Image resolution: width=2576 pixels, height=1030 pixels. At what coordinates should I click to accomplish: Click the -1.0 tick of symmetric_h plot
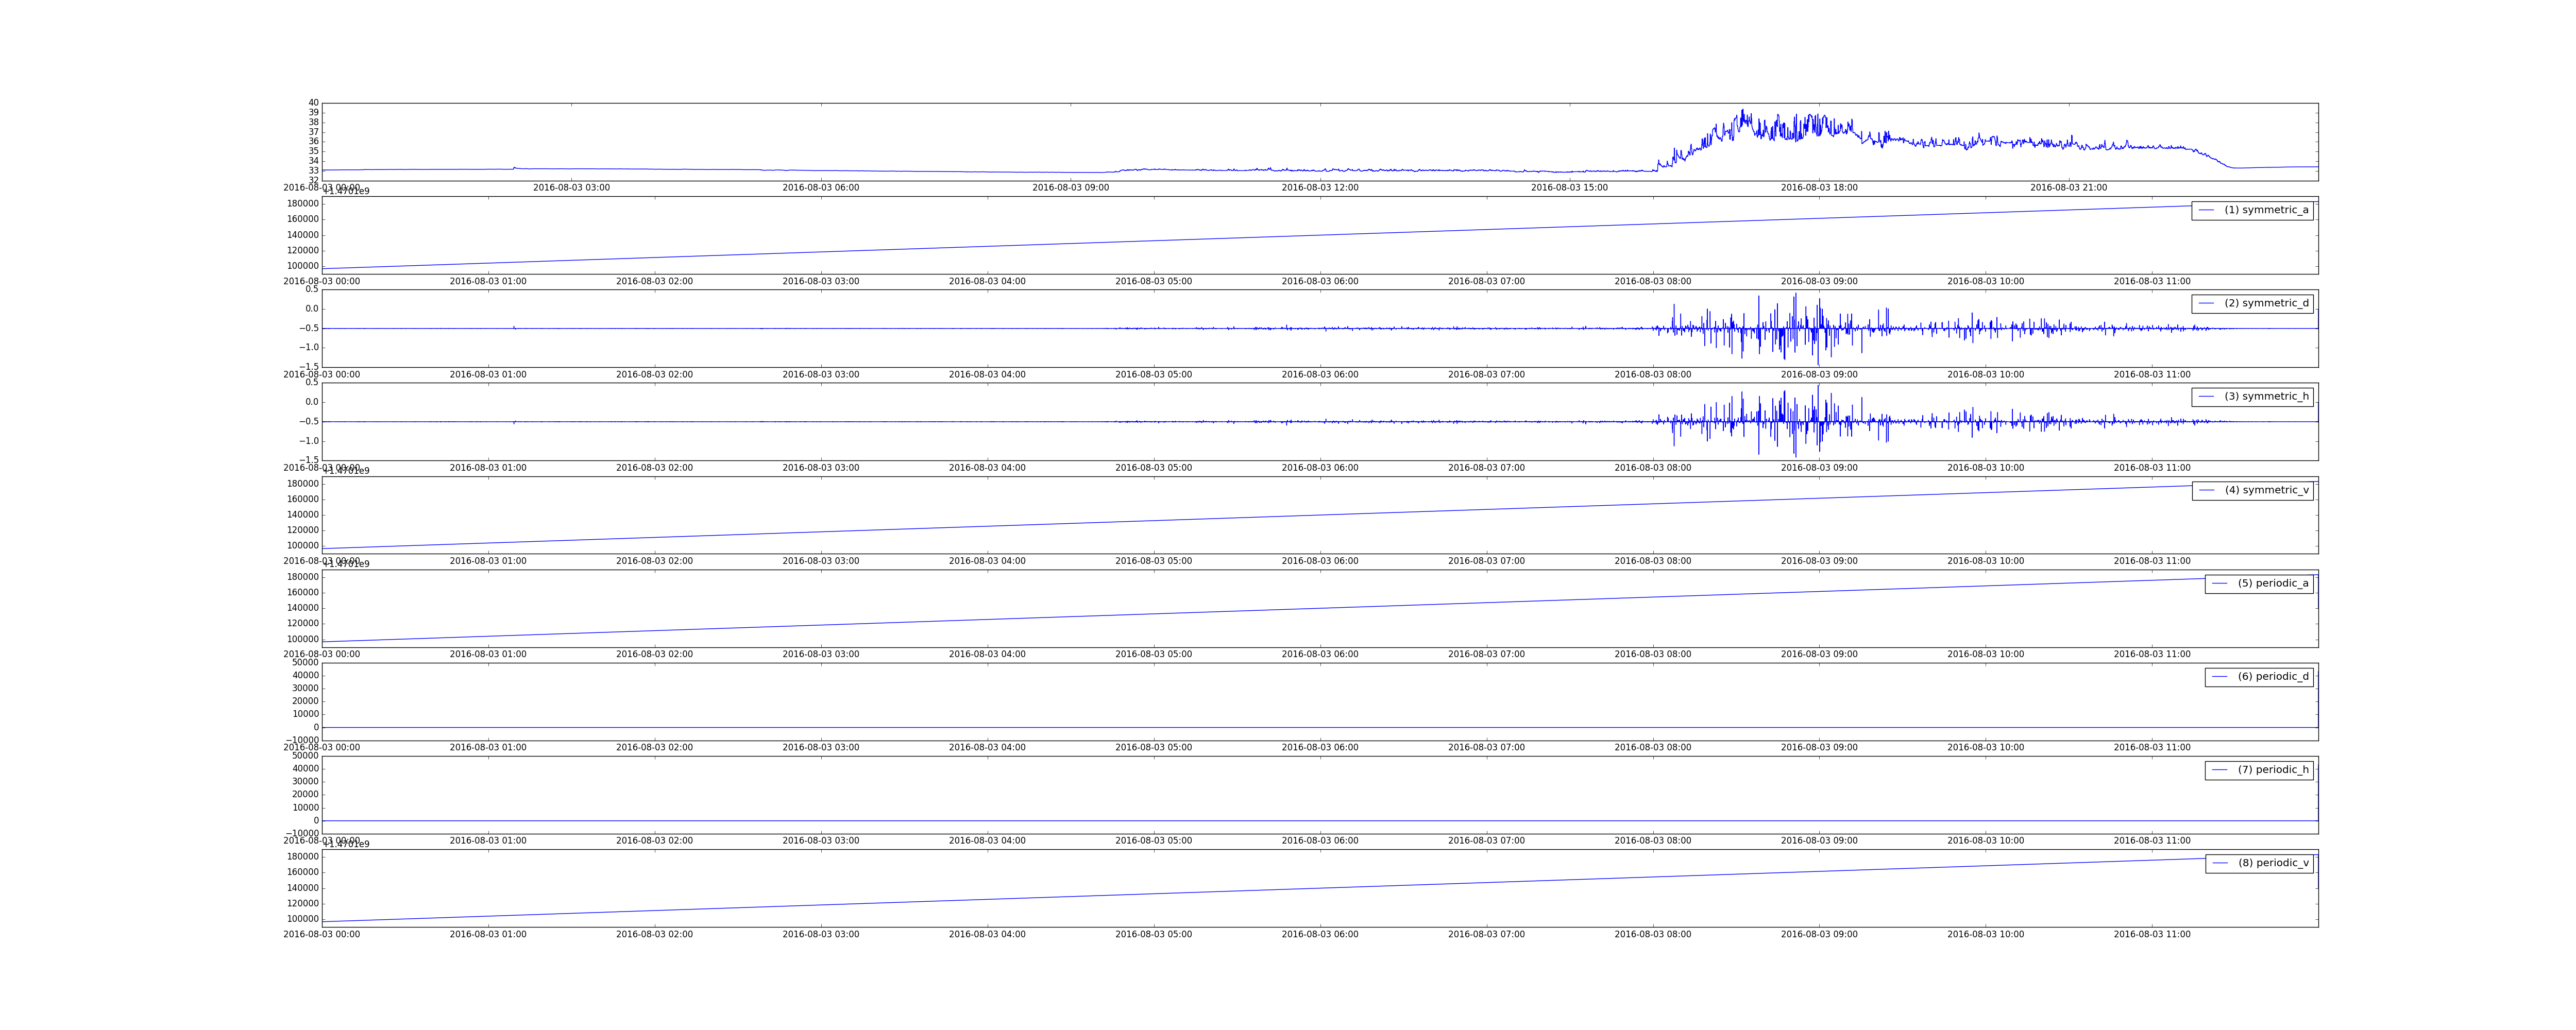309,441
